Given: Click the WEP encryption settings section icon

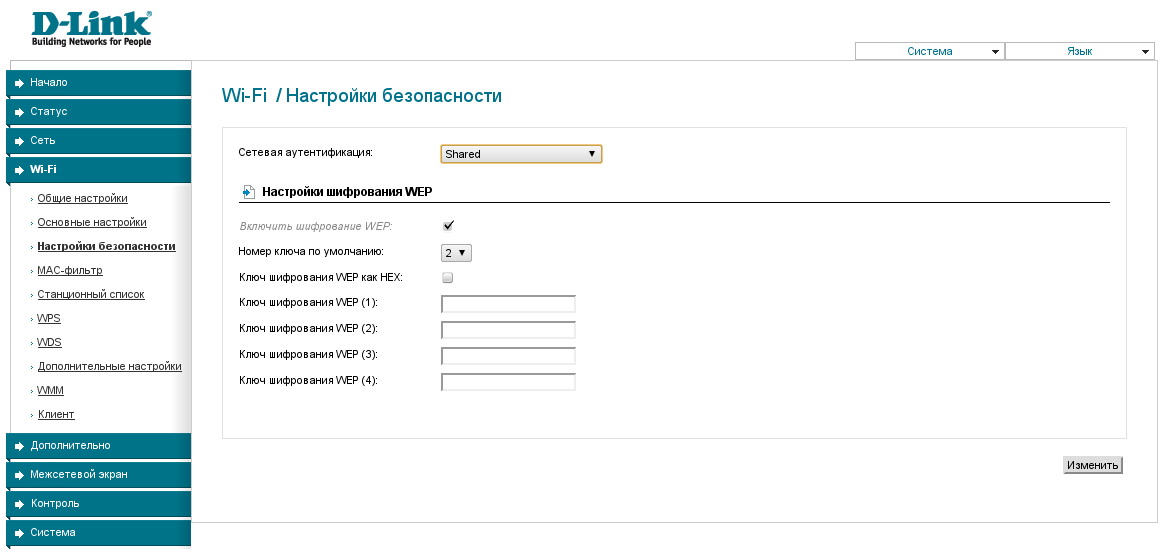Looking at the screenshot, I should click(x=248, y=191).
